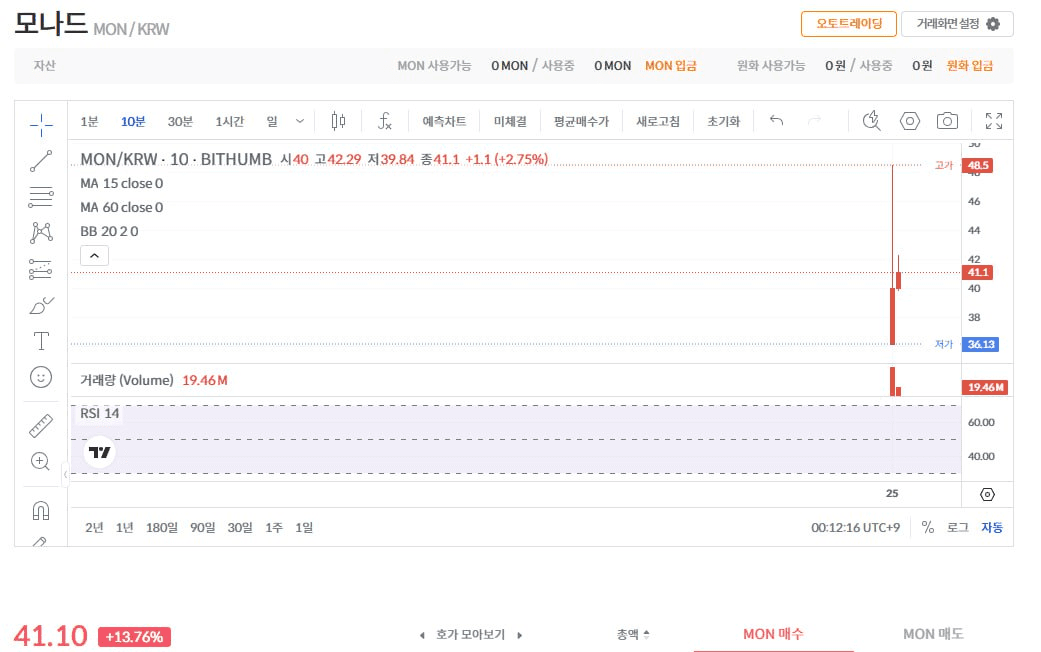This screenshot has height=652, width=1041.
Task: Toggle percentage scale with % button
Action: point(926,528)
